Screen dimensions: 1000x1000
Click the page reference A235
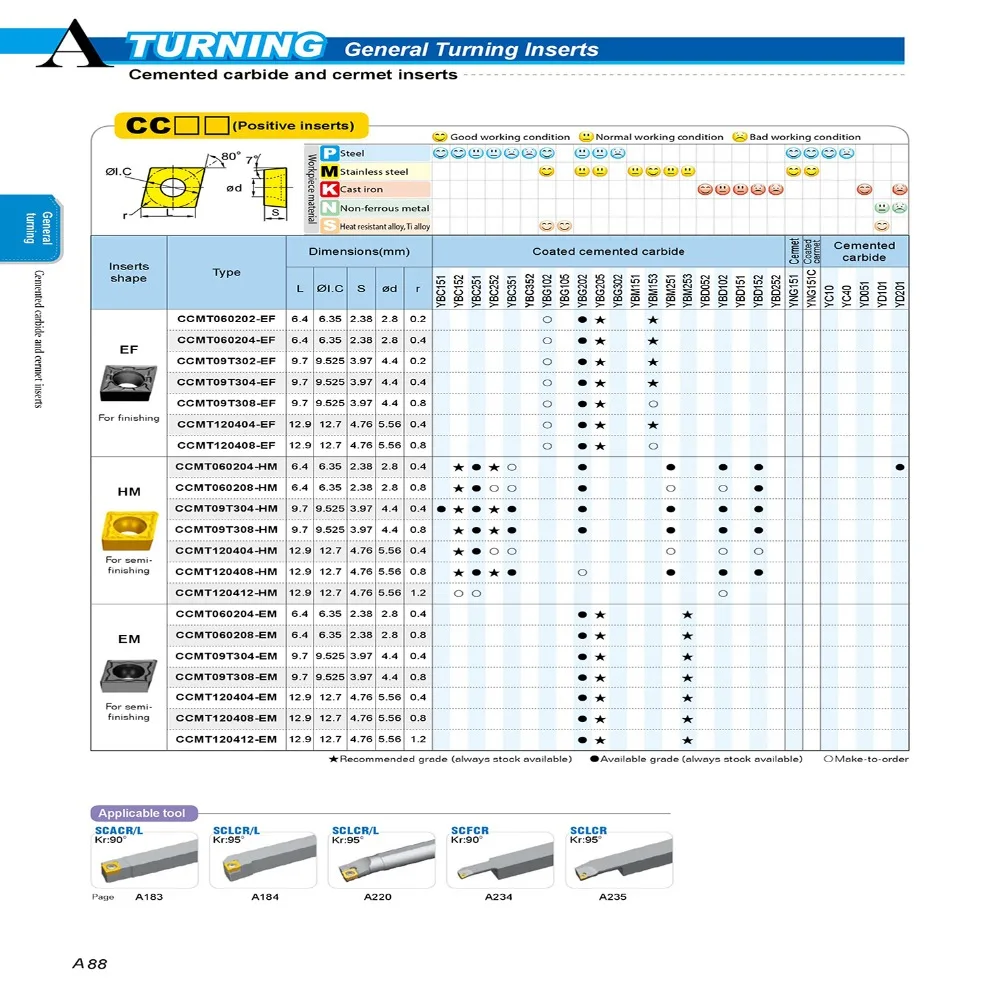(x=613, y=897)
